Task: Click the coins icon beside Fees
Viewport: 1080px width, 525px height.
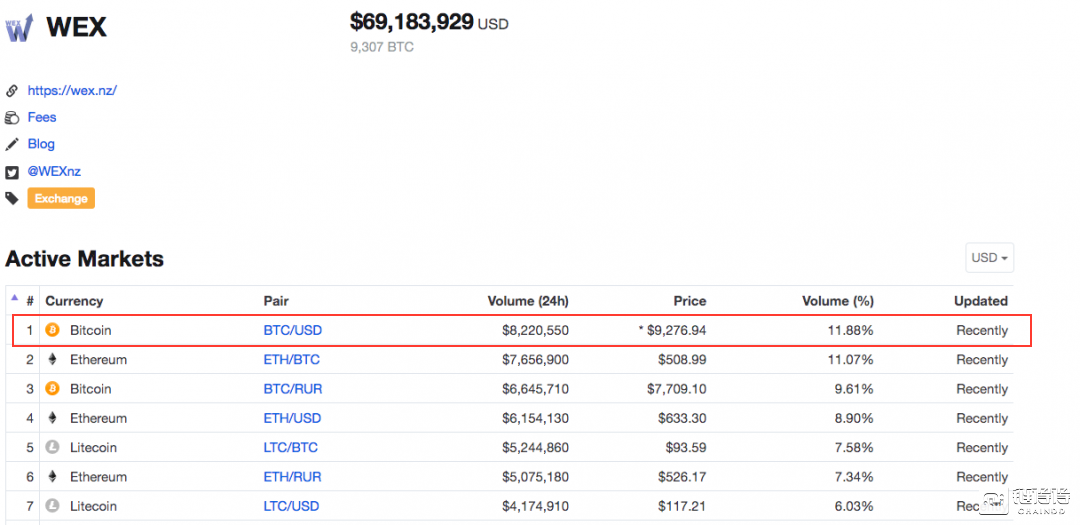Action: pos(11,118)
